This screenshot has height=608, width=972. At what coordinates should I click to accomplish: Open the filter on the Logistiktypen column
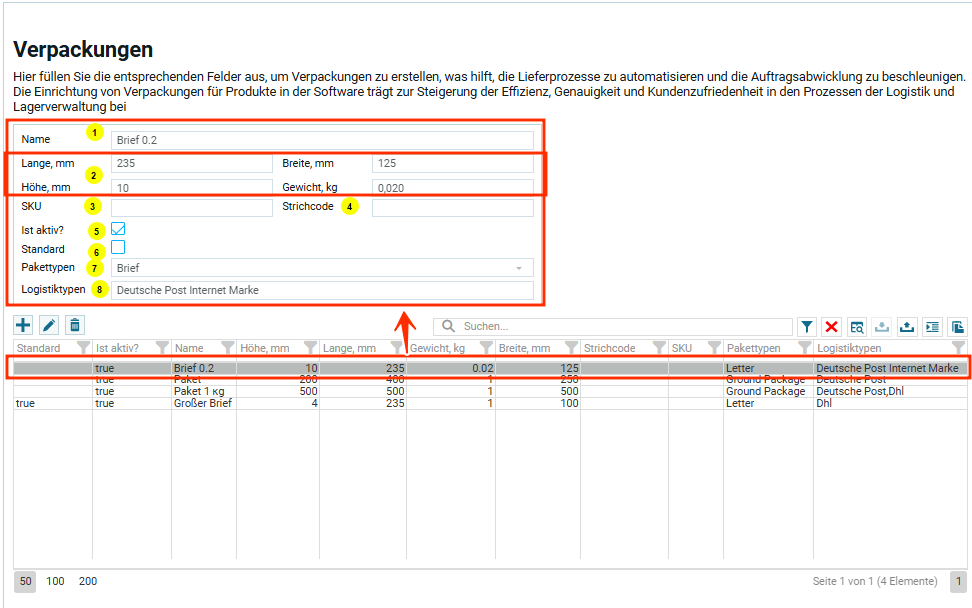[x=958, y=348]
